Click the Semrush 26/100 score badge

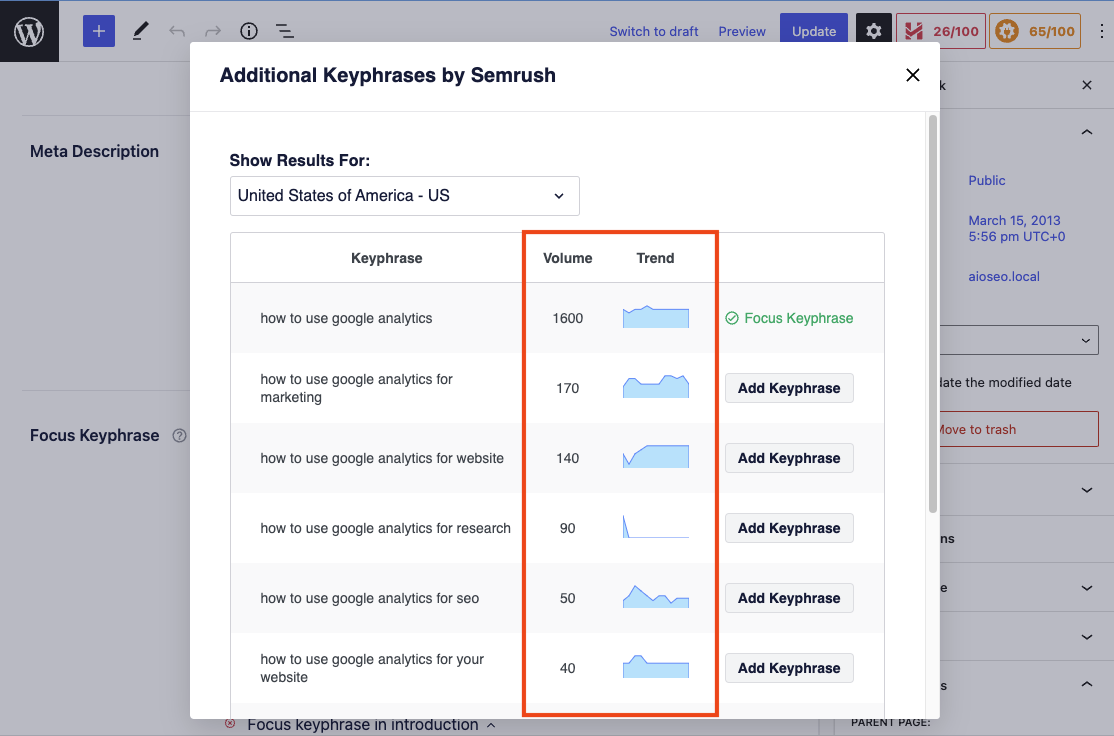coord(939,31)
